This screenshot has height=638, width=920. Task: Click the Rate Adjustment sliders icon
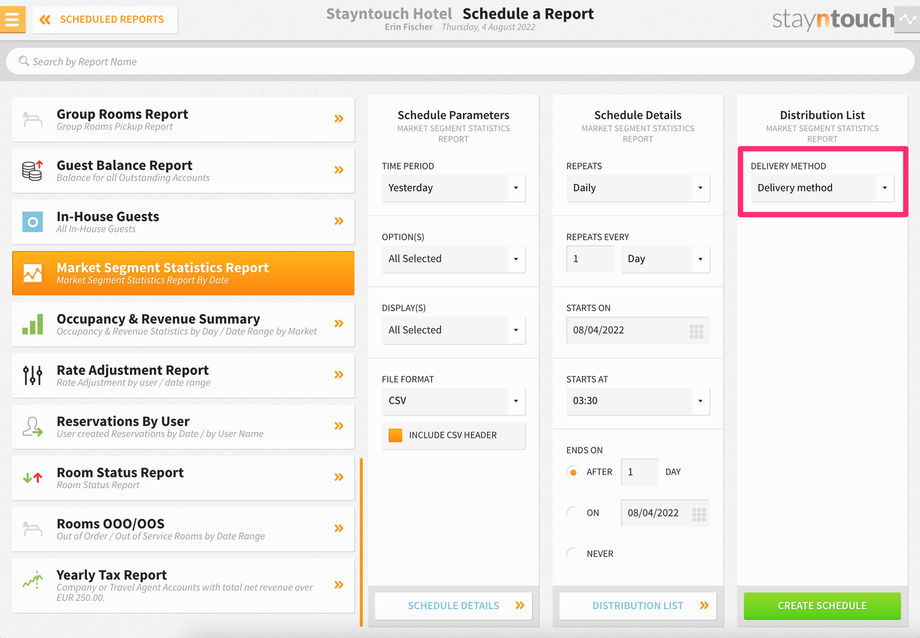coord(32,375)
